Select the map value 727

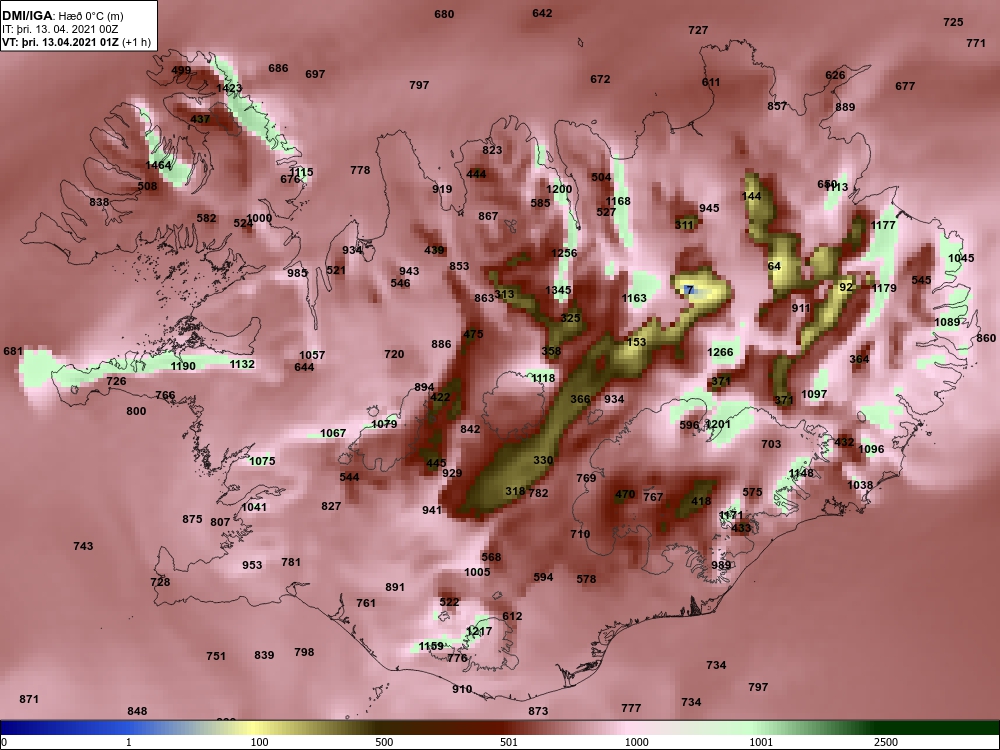(x=698, y=30)
